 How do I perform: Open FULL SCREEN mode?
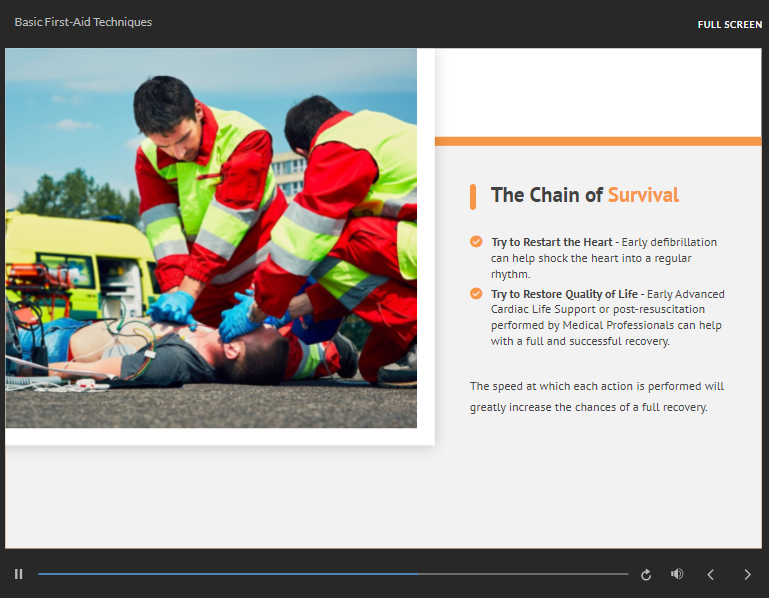[730, 25]
